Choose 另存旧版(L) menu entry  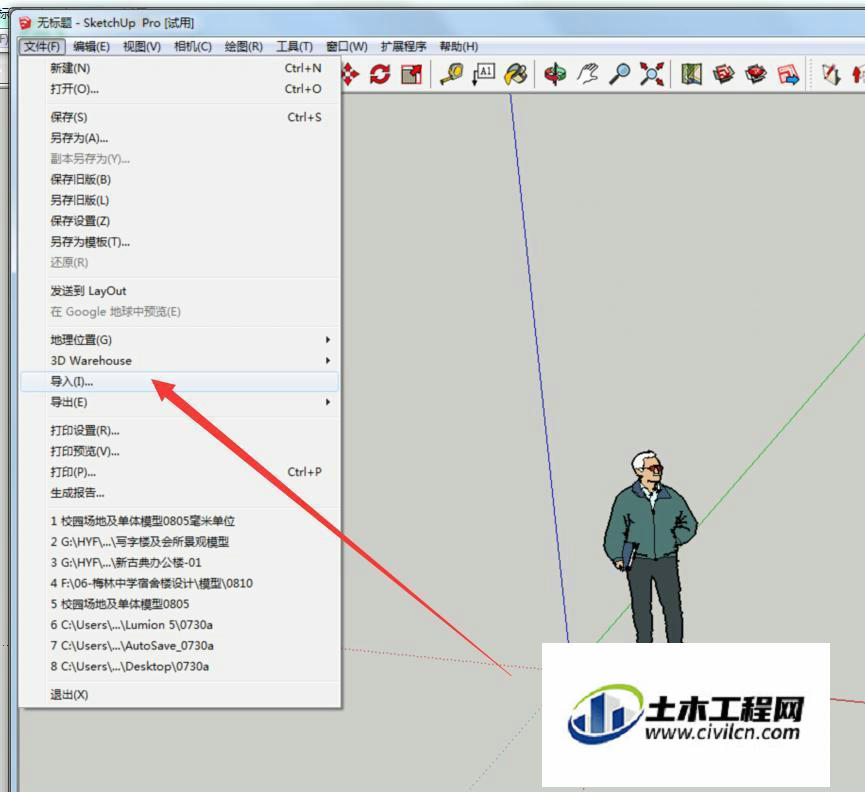coord(179,200)
